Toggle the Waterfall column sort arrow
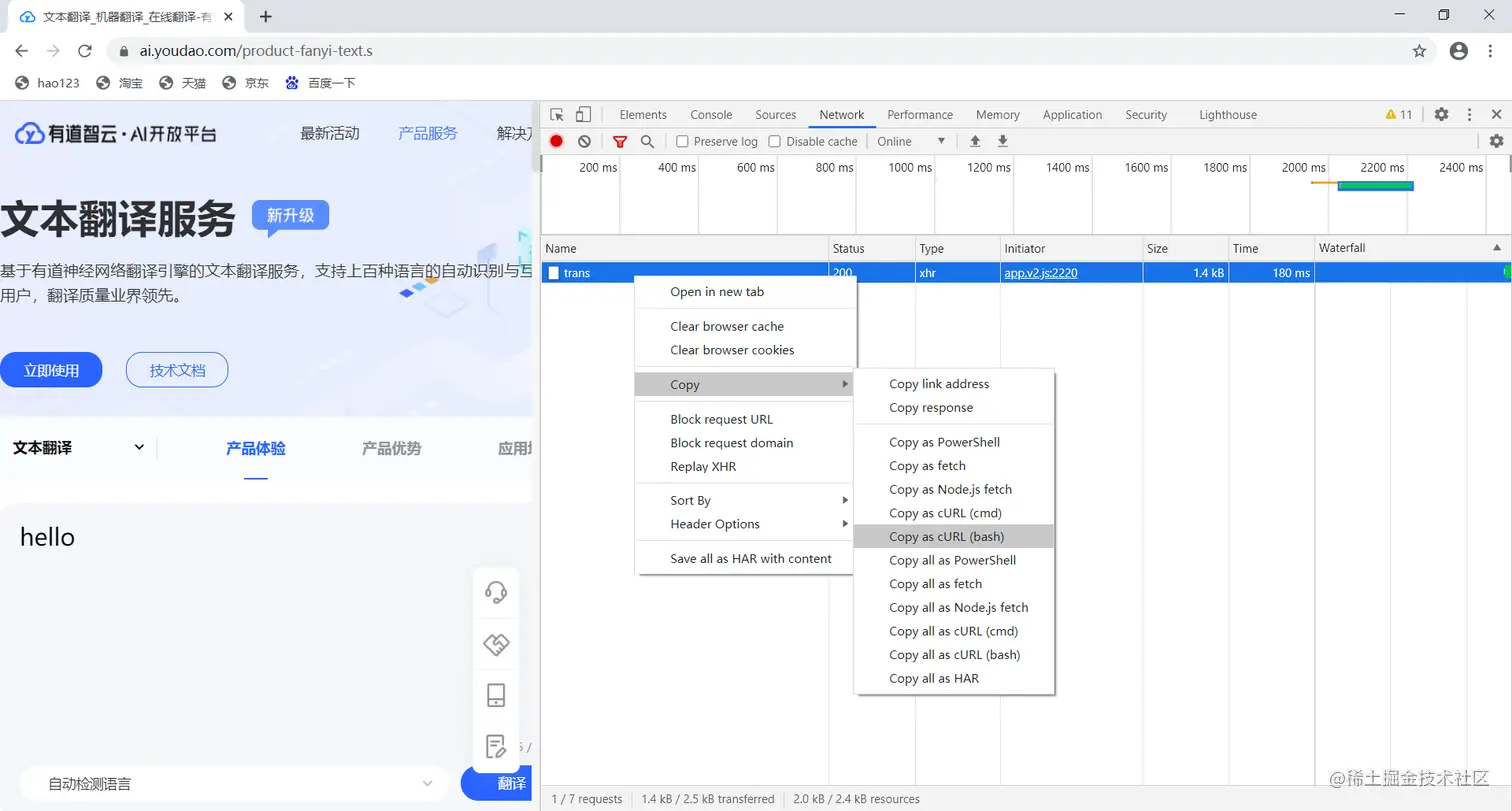 (x=1497, y=248)
